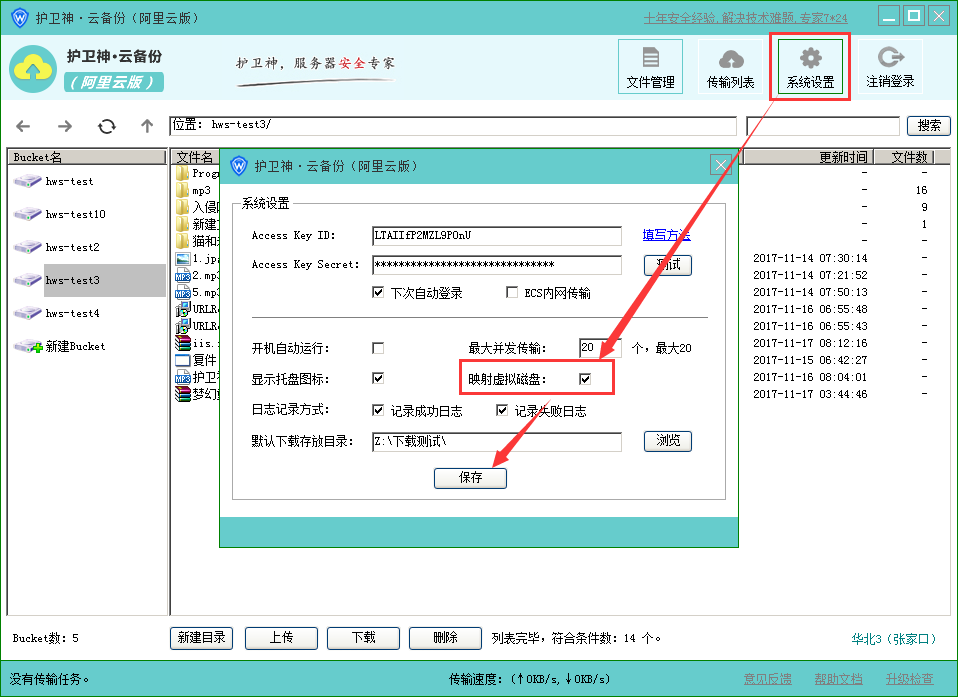This screenshot has height=697, width=958.
Task: Open the 填写方法 help link
Action: [x=666, y=235]
